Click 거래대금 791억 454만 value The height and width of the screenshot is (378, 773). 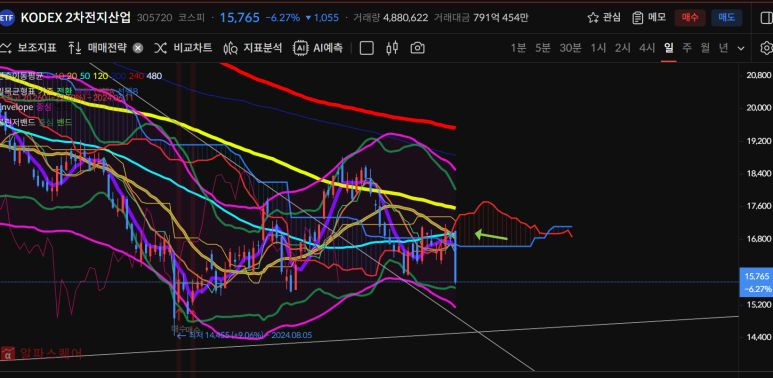(501, 18)
